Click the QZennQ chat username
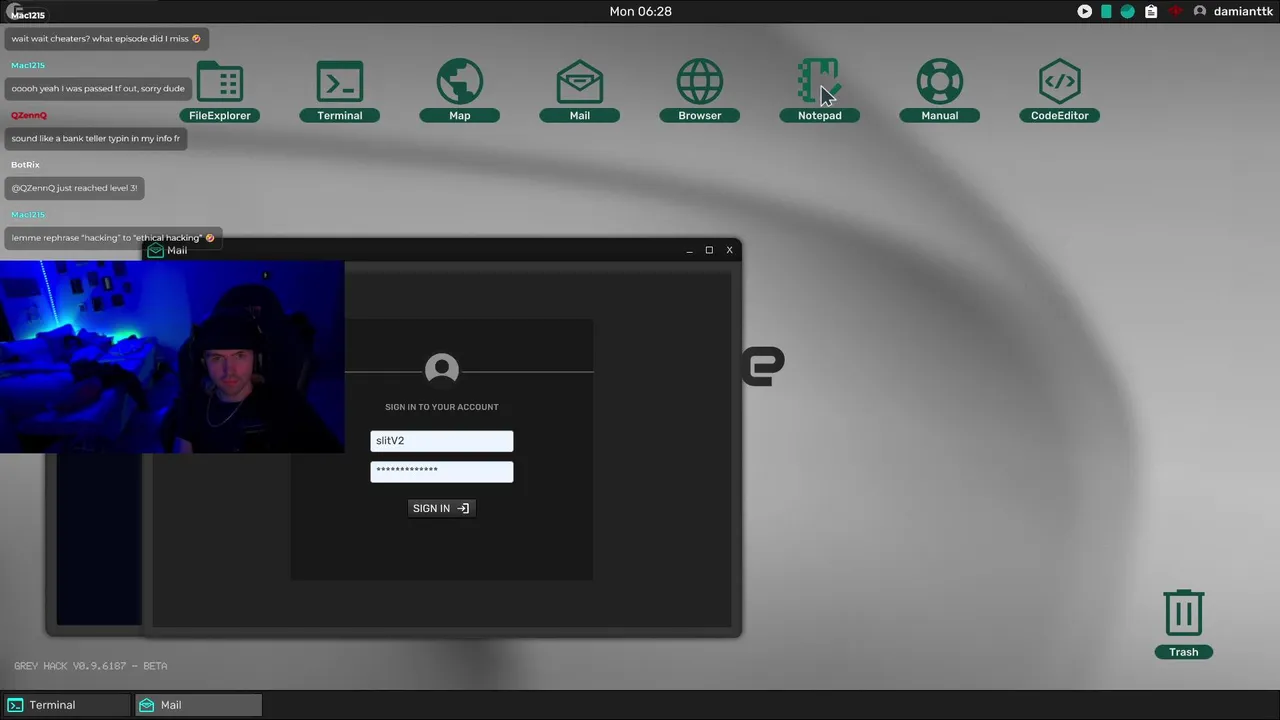The image size is (1280, 720). pos(29,115)
